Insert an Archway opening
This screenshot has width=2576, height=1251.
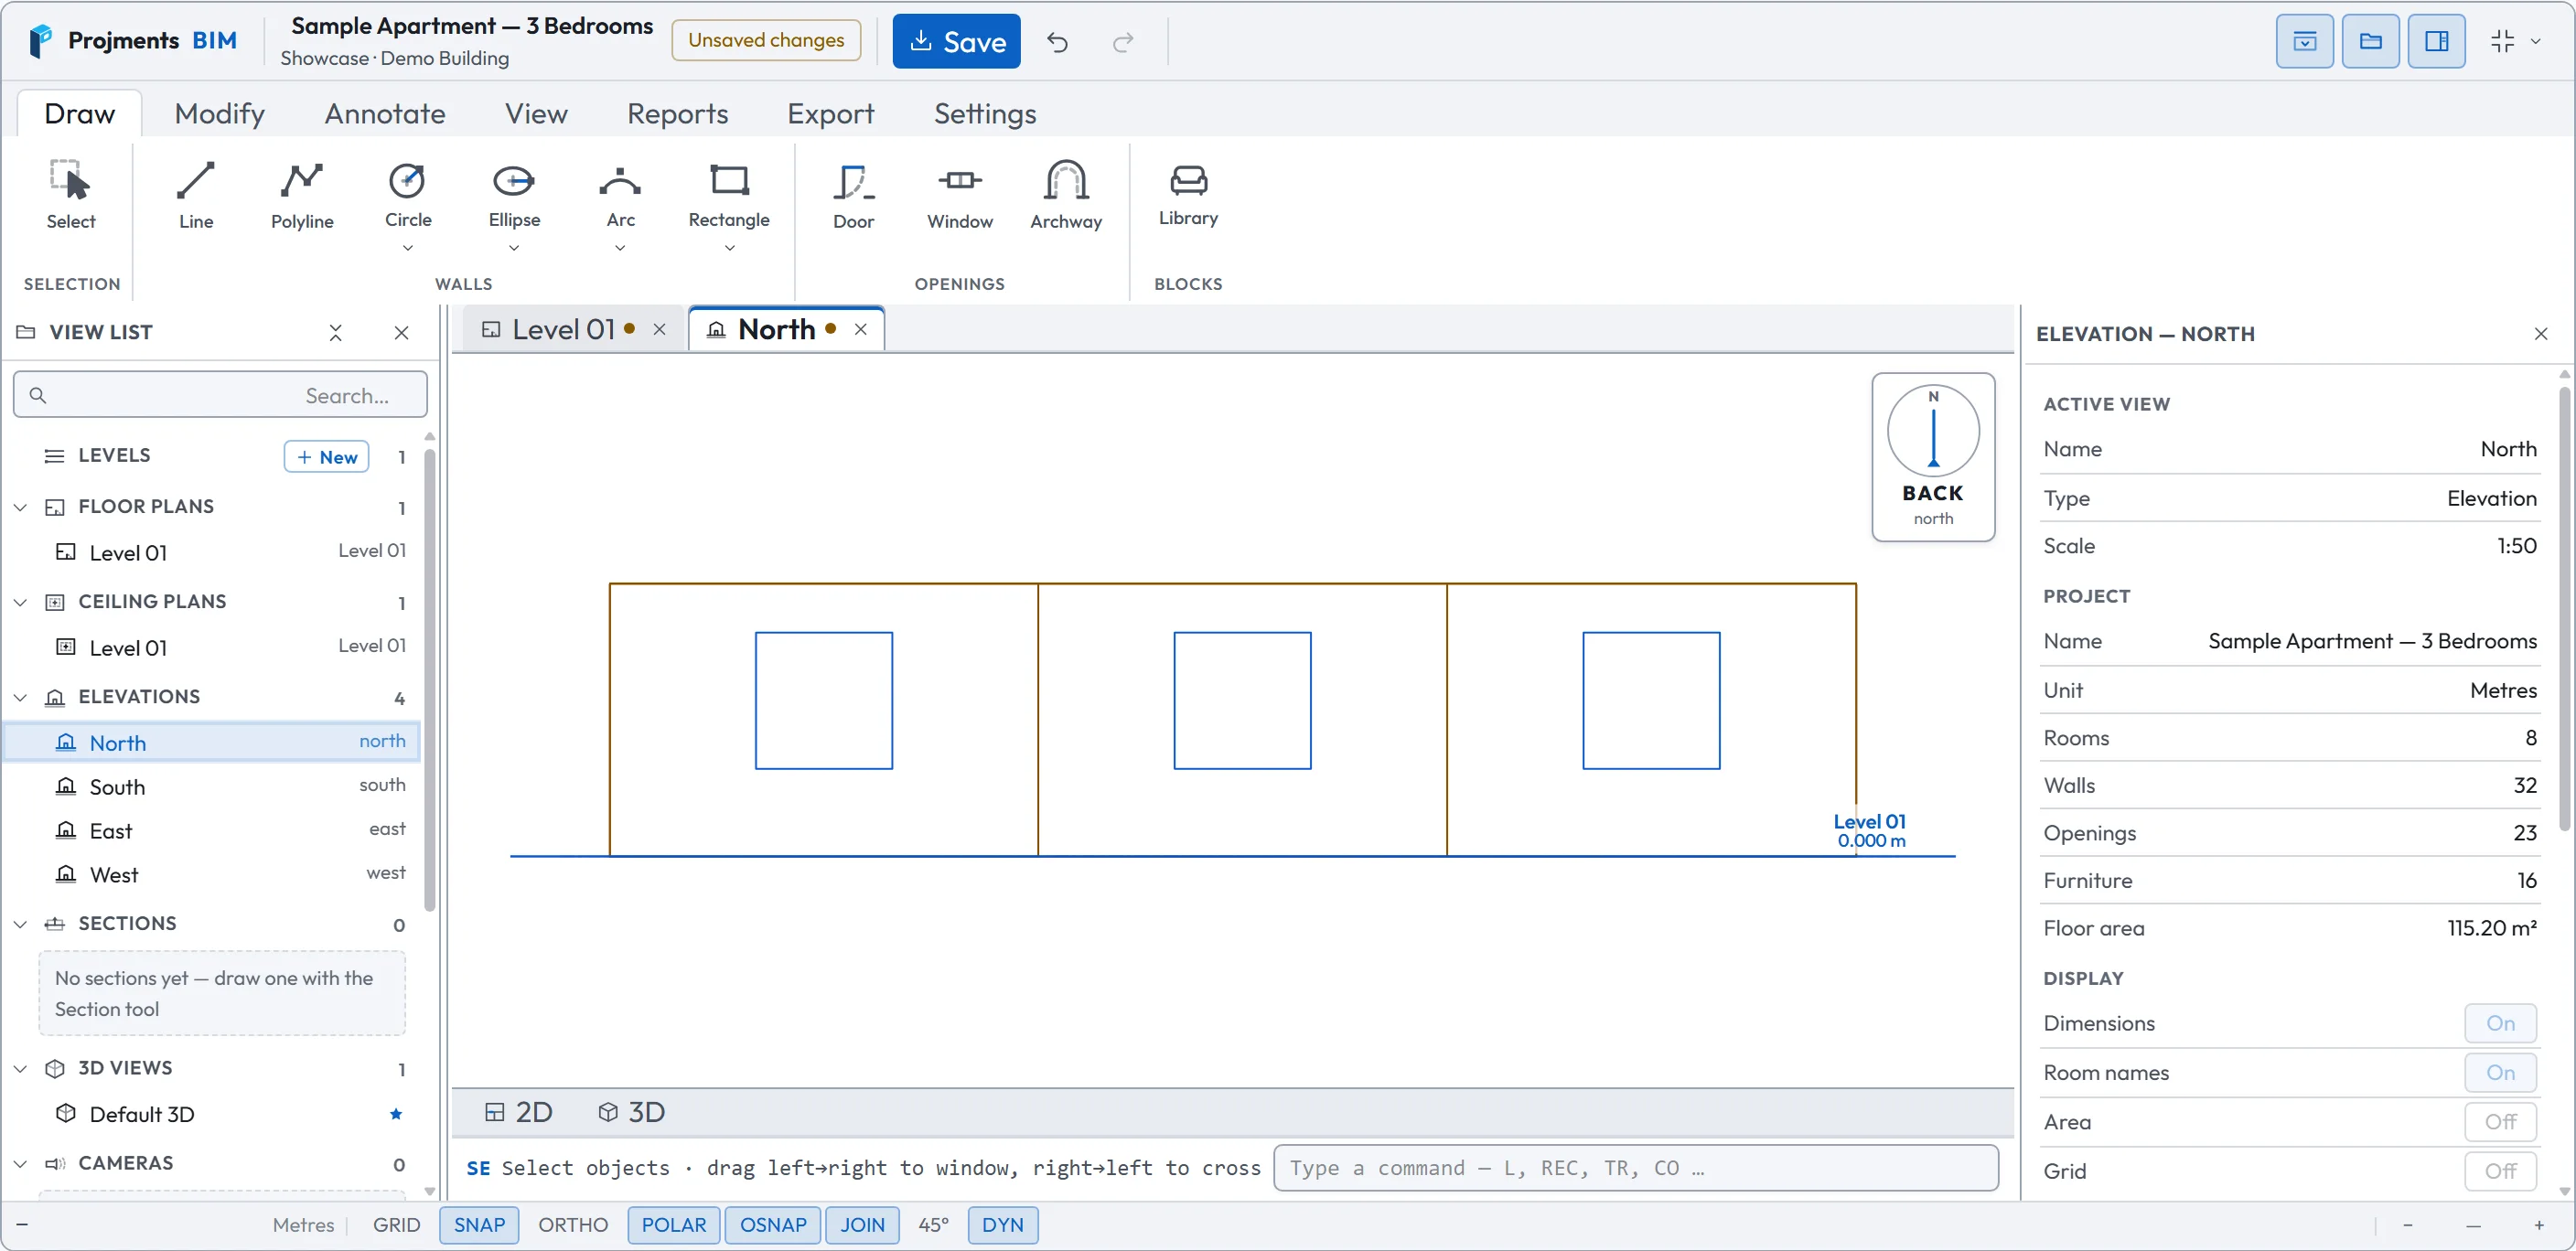click(x=1066, y=195)
